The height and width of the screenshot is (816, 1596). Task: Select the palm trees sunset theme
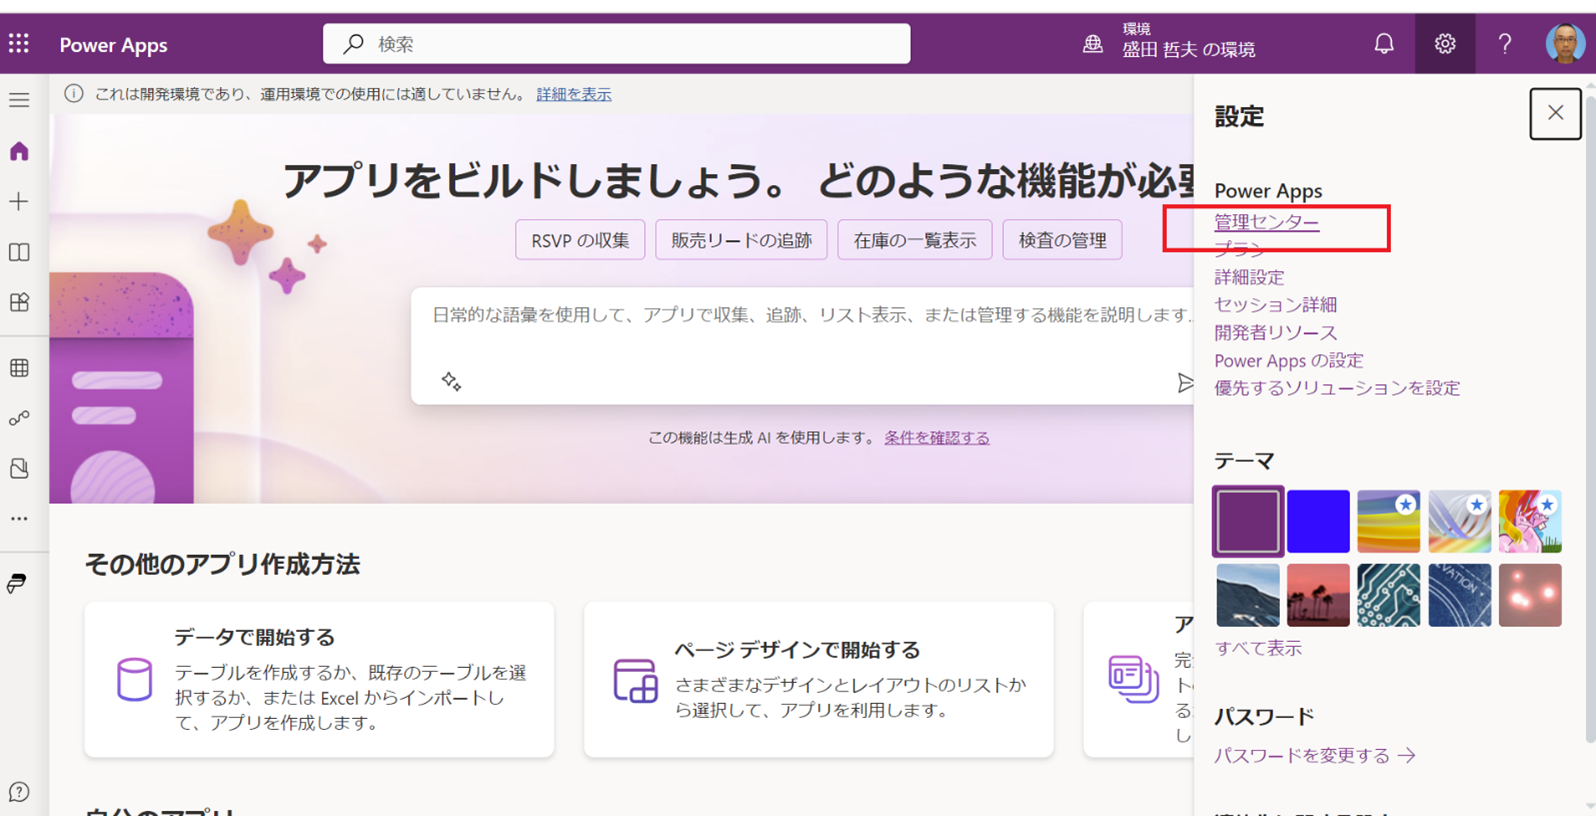(x=1318, y=595)
